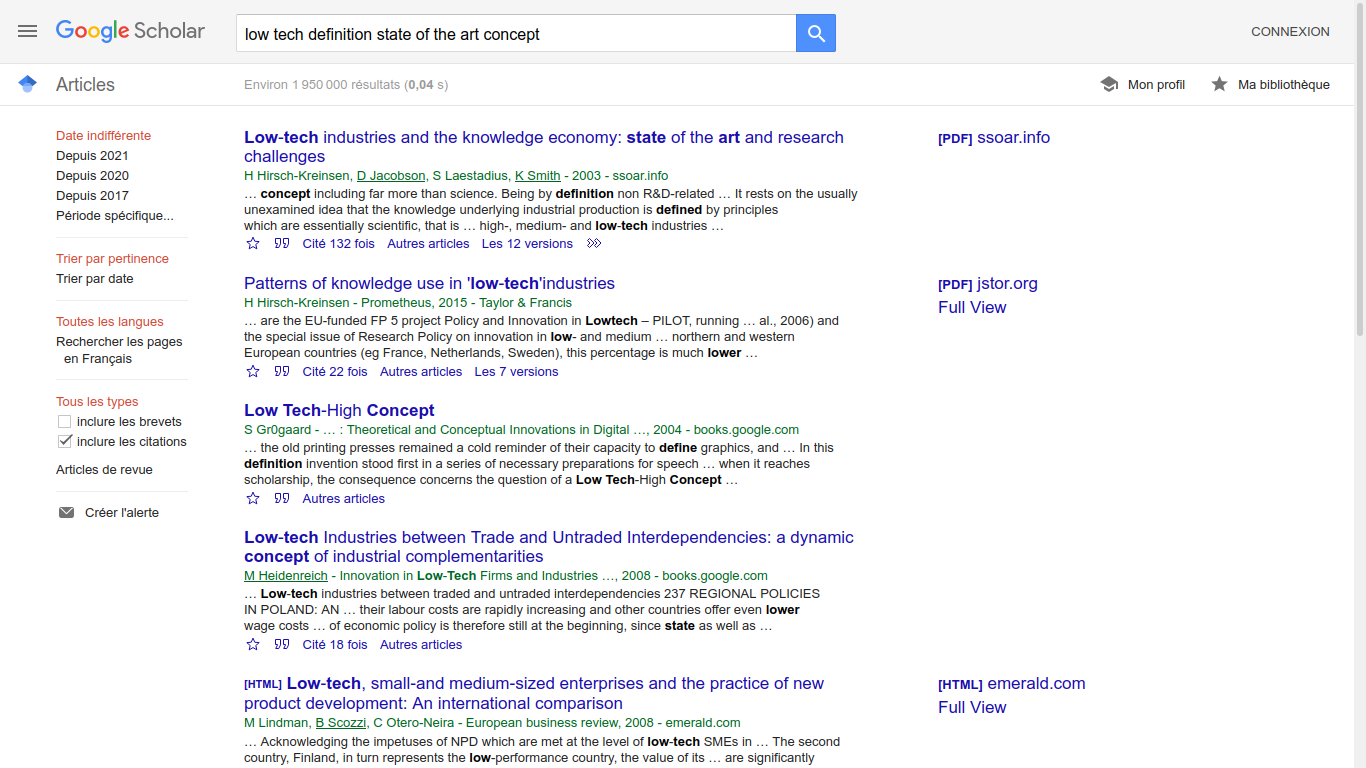Select Tous les types filter
The image size is (1366, 768).
(97, 401)
